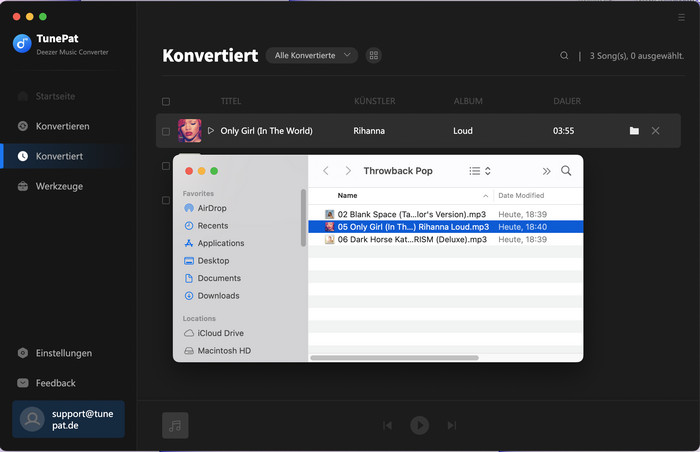The image size is (700, 452).
Task: Expand the Alle Konvertierte dropdown
Action: tap(312, 55)
